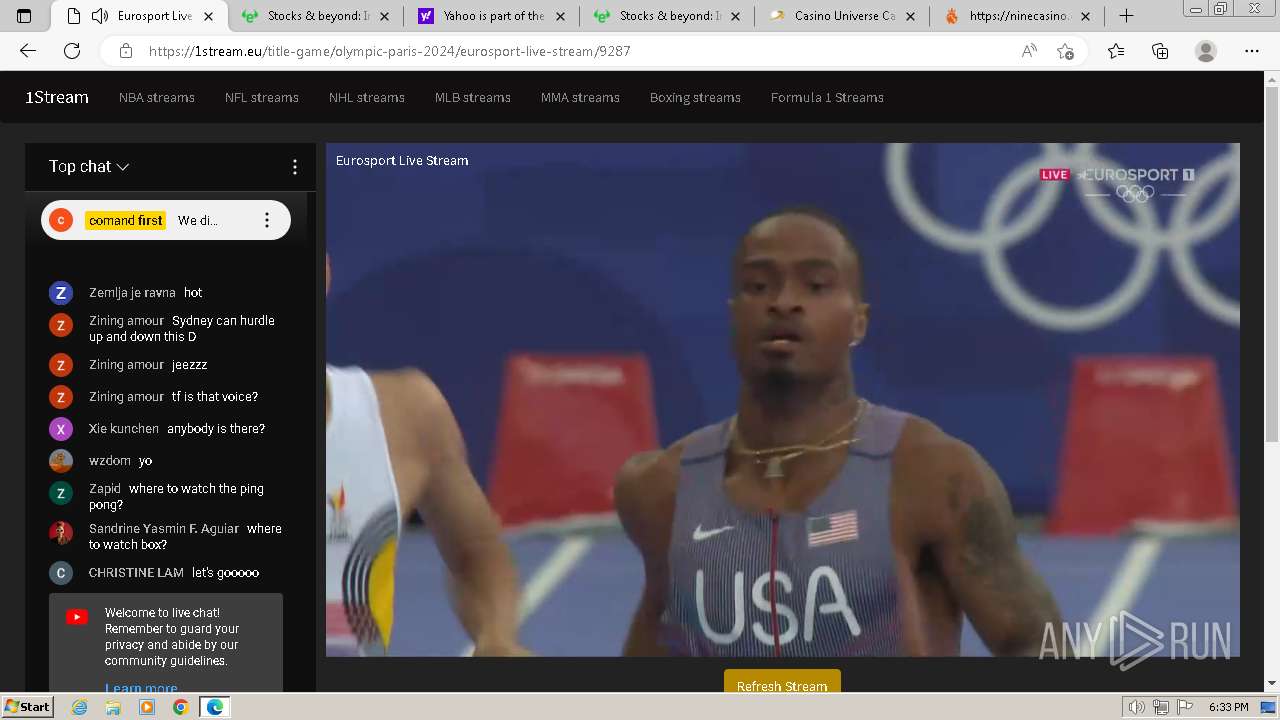Open NHL streams
The width and height of the screenshot is (1280, 720).
point(367,97)
